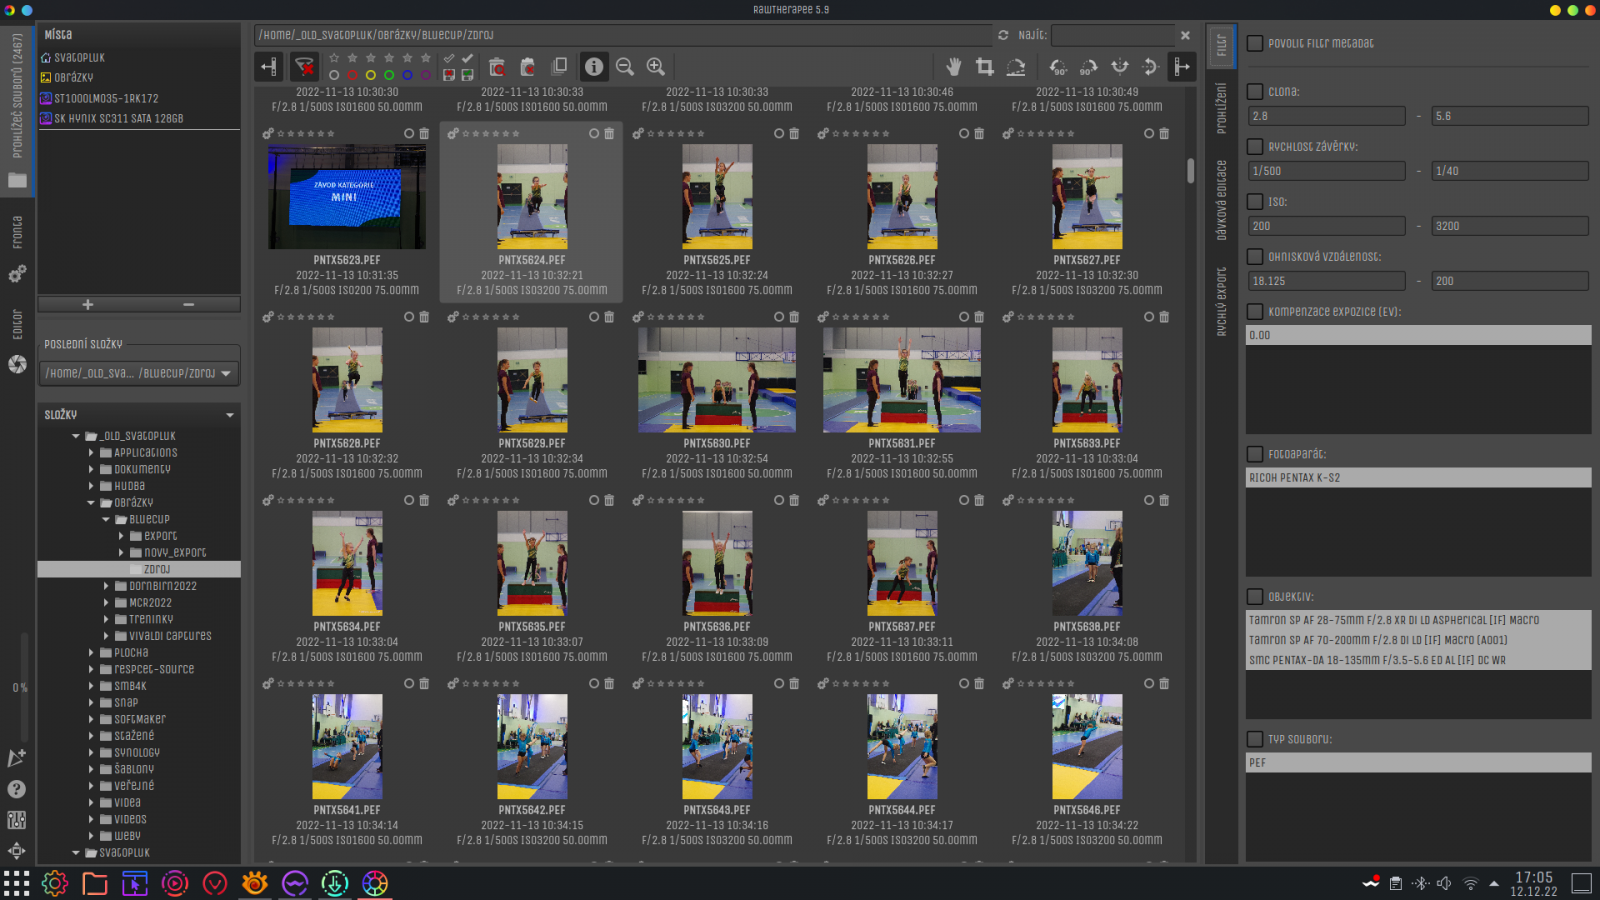Click the plus button under Místa
This screenshot has height=900, width=1600.
[x=88, y=304]
